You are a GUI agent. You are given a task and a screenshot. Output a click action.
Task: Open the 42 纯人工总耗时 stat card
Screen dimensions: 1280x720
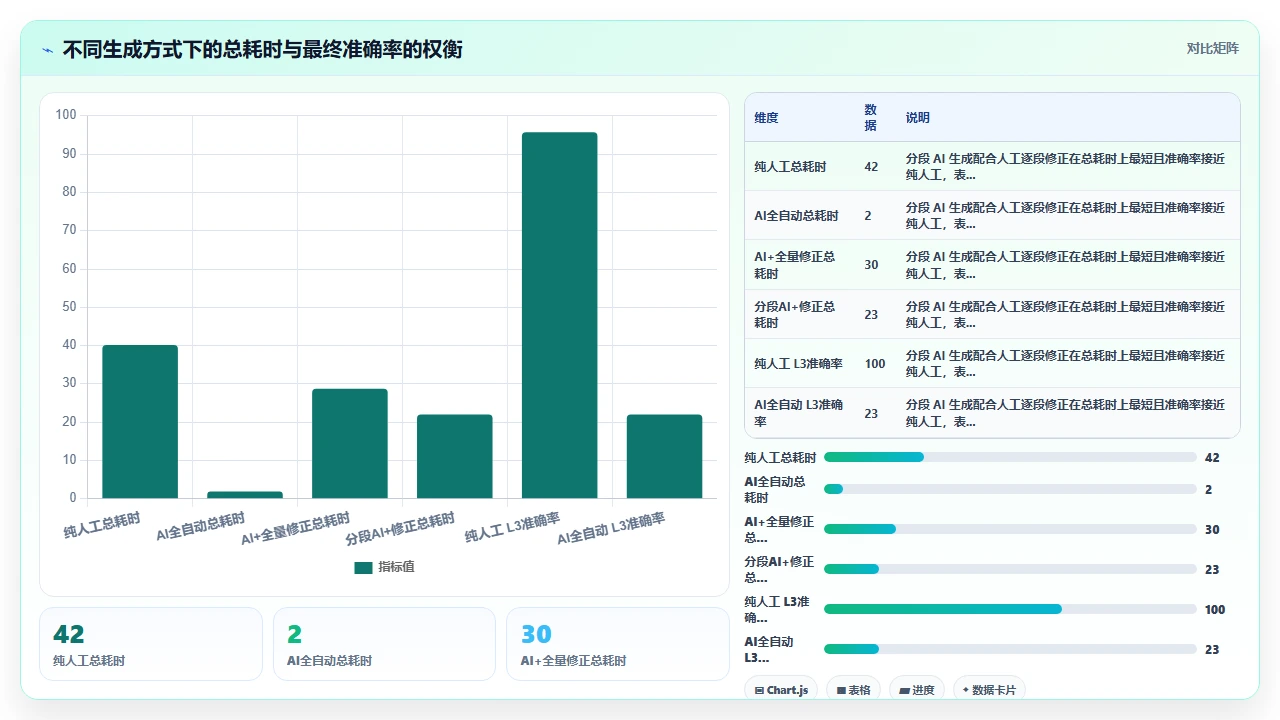151,644
